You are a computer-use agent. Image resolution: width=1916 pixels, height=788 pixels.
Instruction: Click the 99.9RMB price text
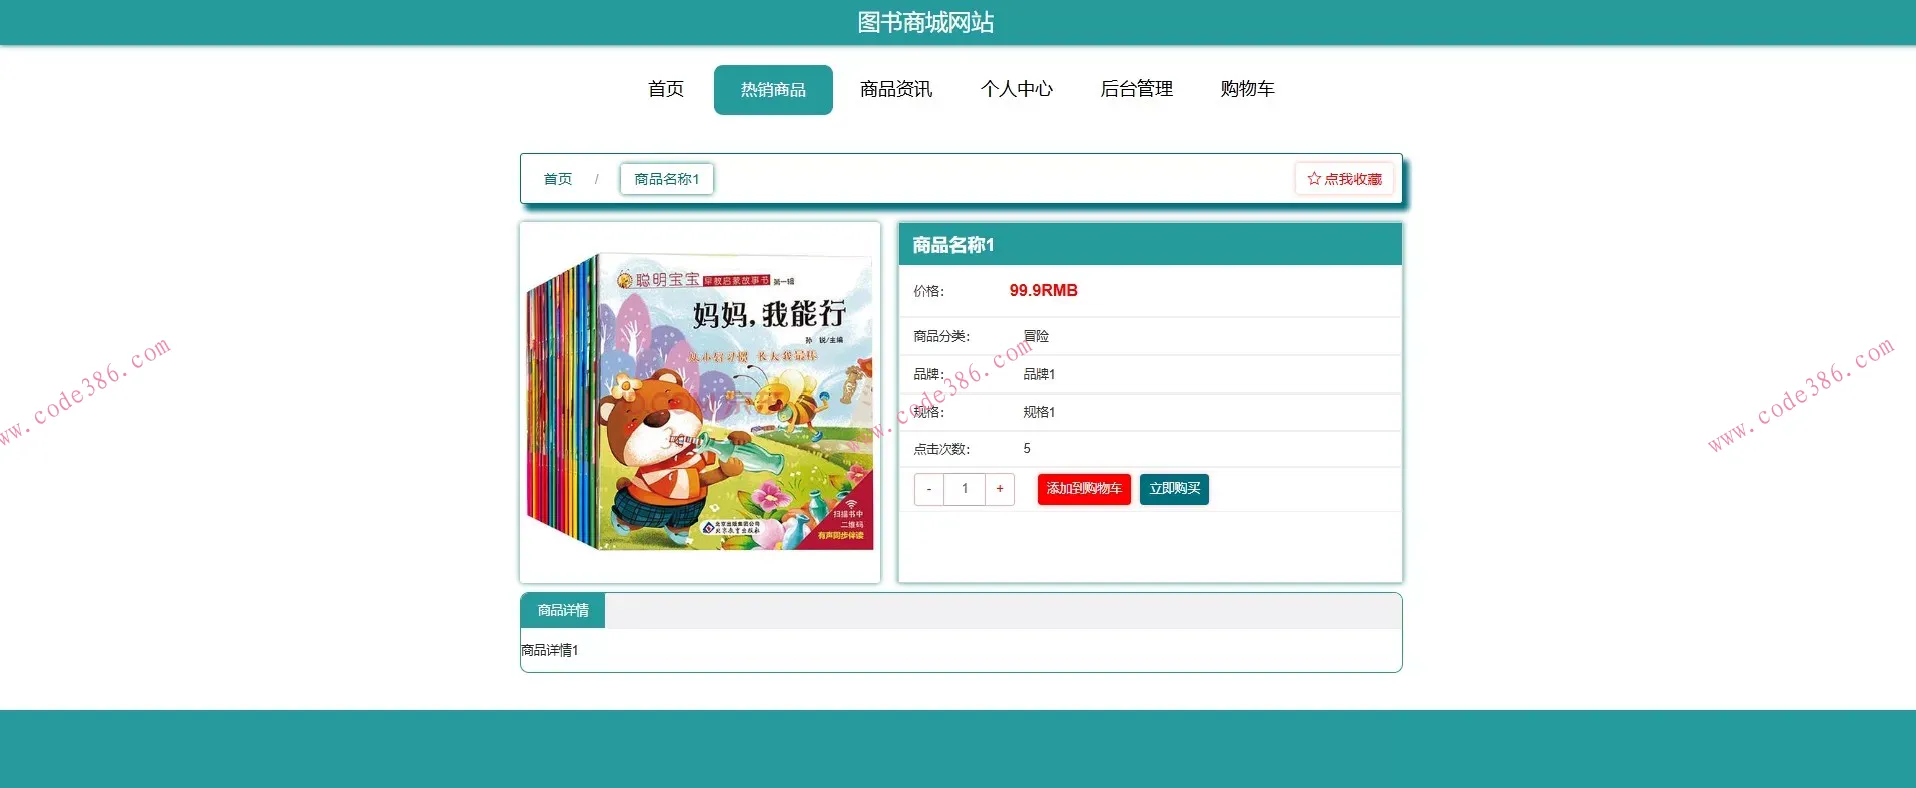(1043, 291)
